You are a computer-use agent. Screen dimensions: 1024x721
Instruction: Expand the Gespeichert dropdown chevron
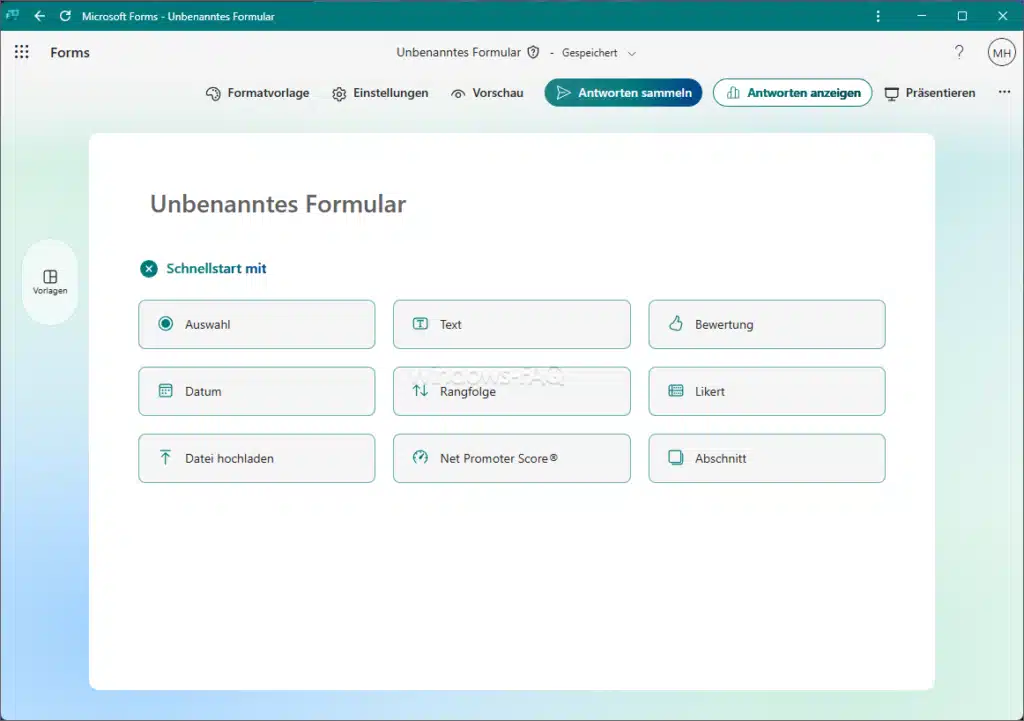click(x=632, y=54)
